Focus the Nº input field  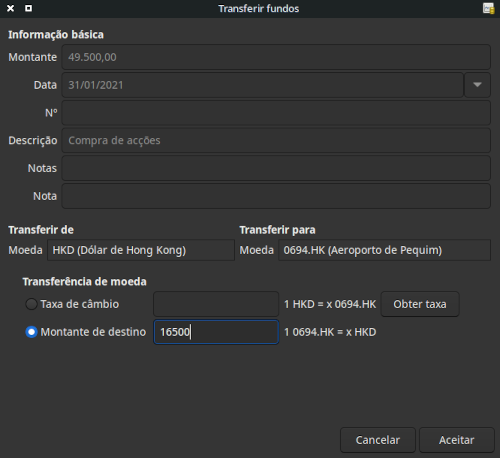tap(276, 113)
